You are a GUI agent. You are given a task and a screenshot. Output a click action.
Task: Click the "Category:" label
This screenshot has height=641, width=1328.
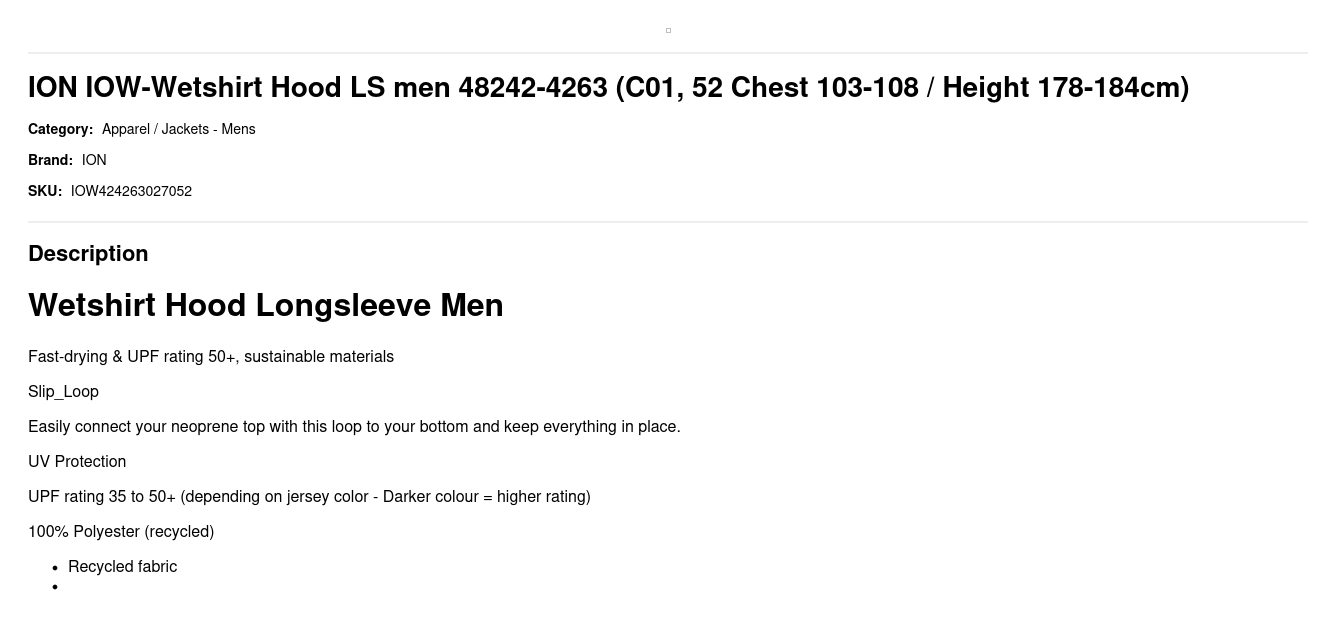point(60,129)
